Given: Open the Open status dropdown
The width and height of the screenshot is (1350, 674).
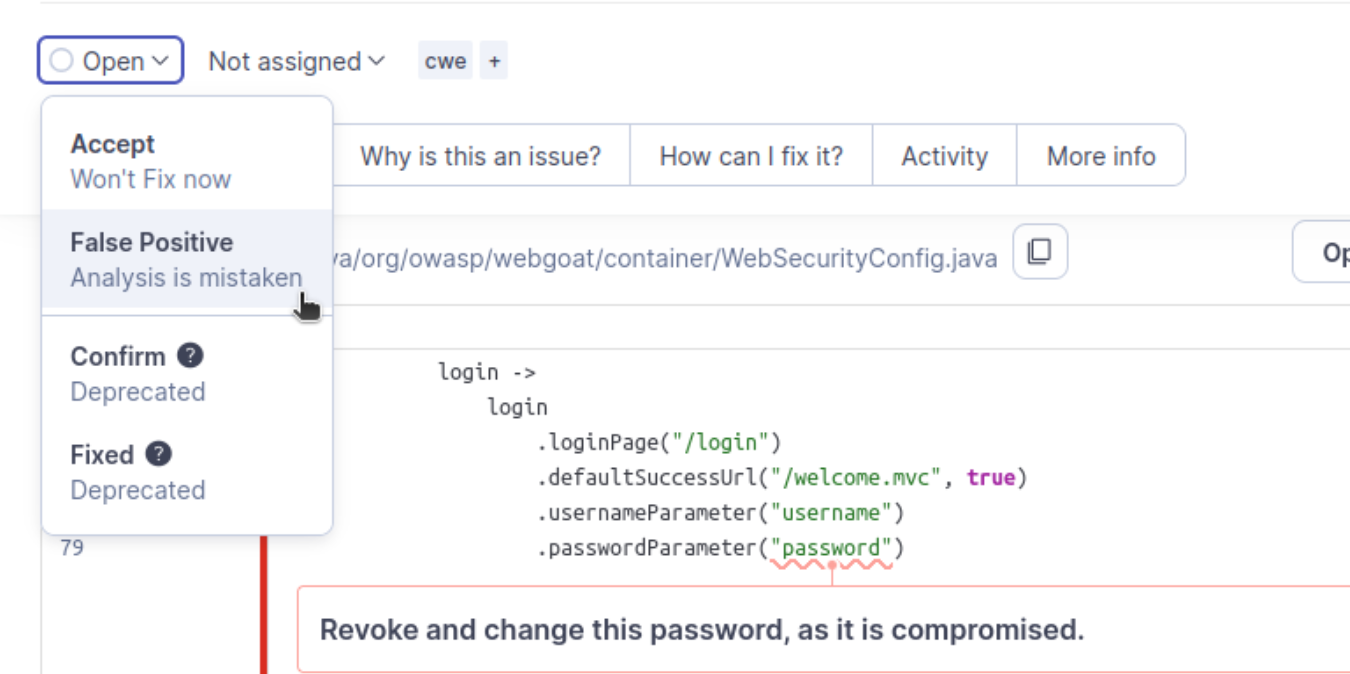Looking at the screenshot, I should 111,60.
